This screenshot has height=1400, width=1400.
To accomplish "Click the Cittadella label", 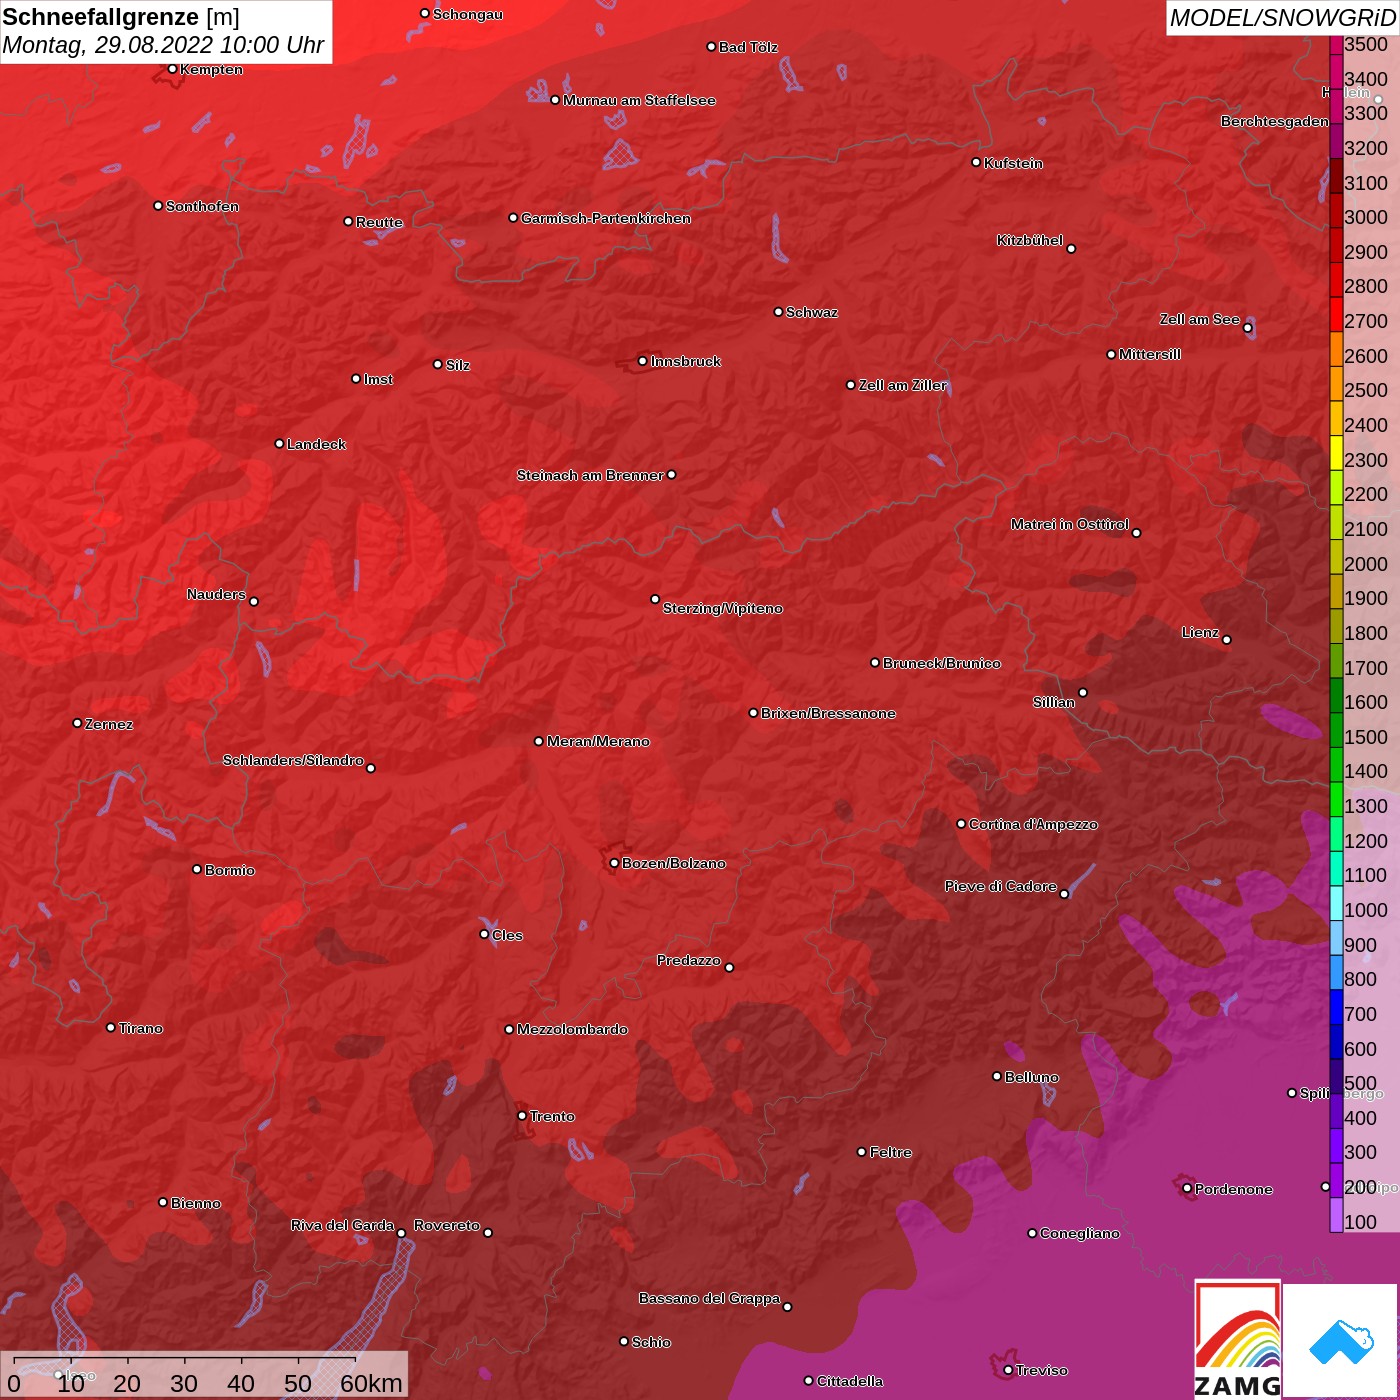I will pyautogui.click(x=850, y=1381).
